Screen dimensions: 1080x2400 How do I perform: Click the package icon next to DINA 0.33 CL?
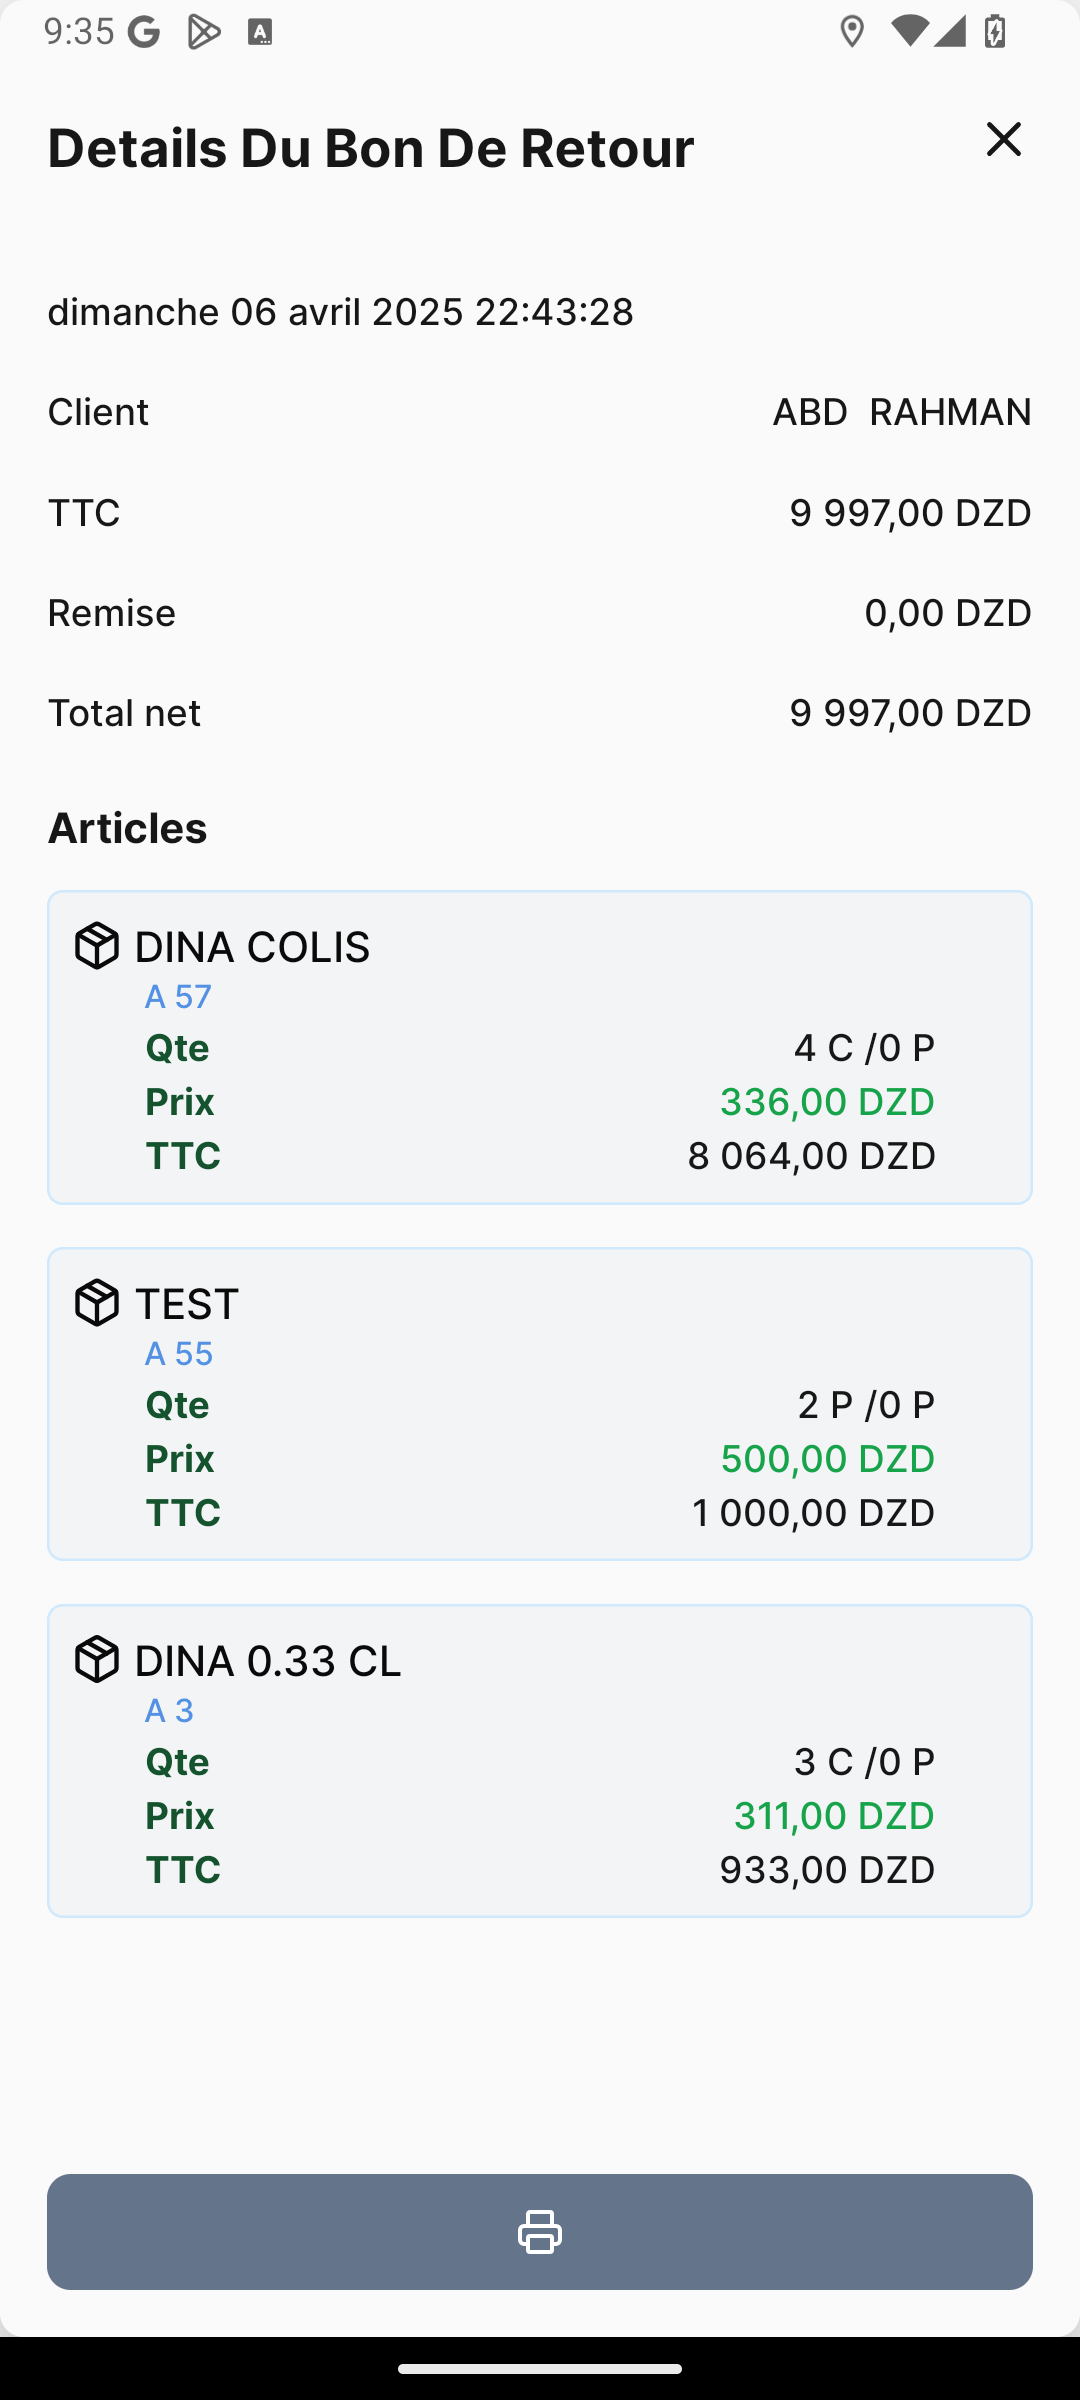click(97, 1660)
